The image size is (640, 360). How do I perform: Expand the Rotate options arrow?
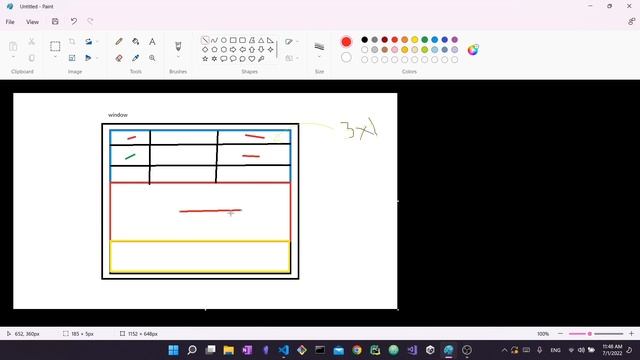click(x=97, y=42)
